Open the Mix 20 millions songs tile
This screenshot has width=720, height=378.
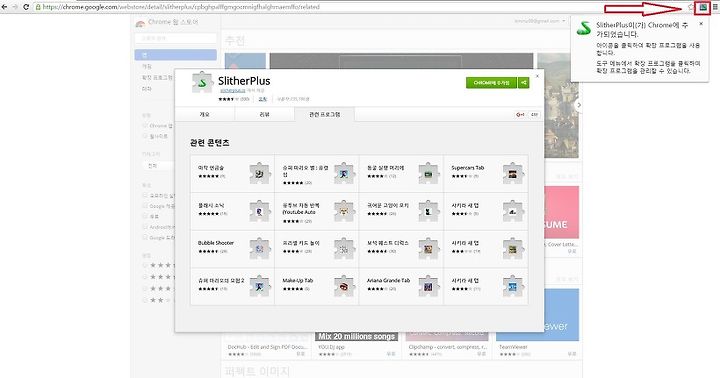(357, 337)
